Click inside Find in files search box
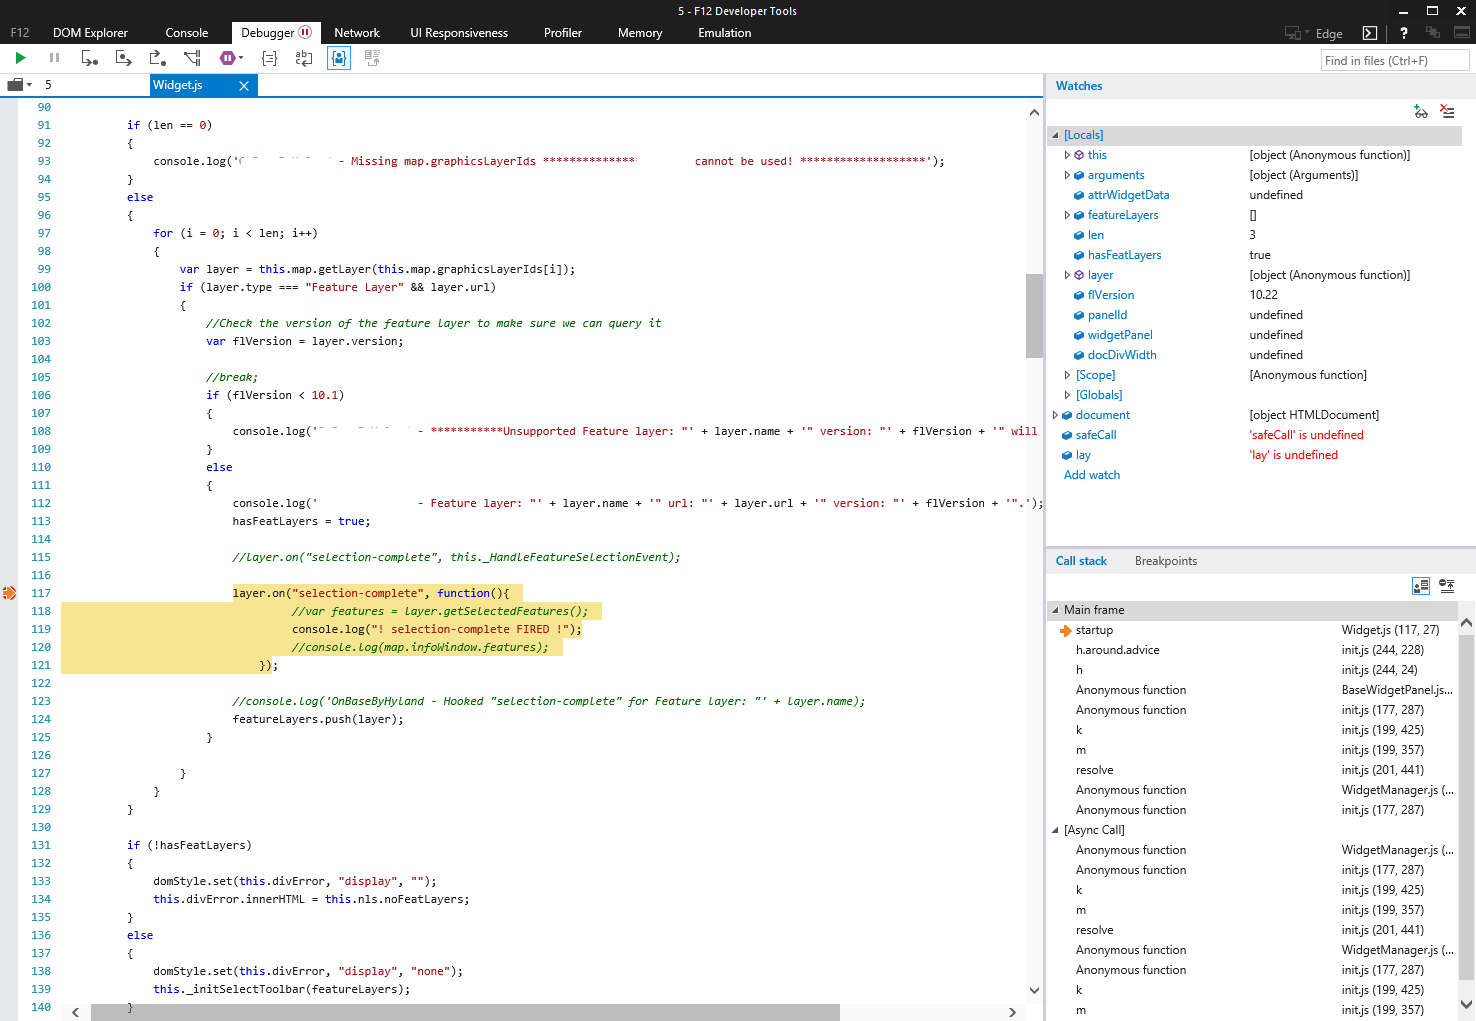This screenshot has width=1476, height=1021. (x=1395, y=61)
